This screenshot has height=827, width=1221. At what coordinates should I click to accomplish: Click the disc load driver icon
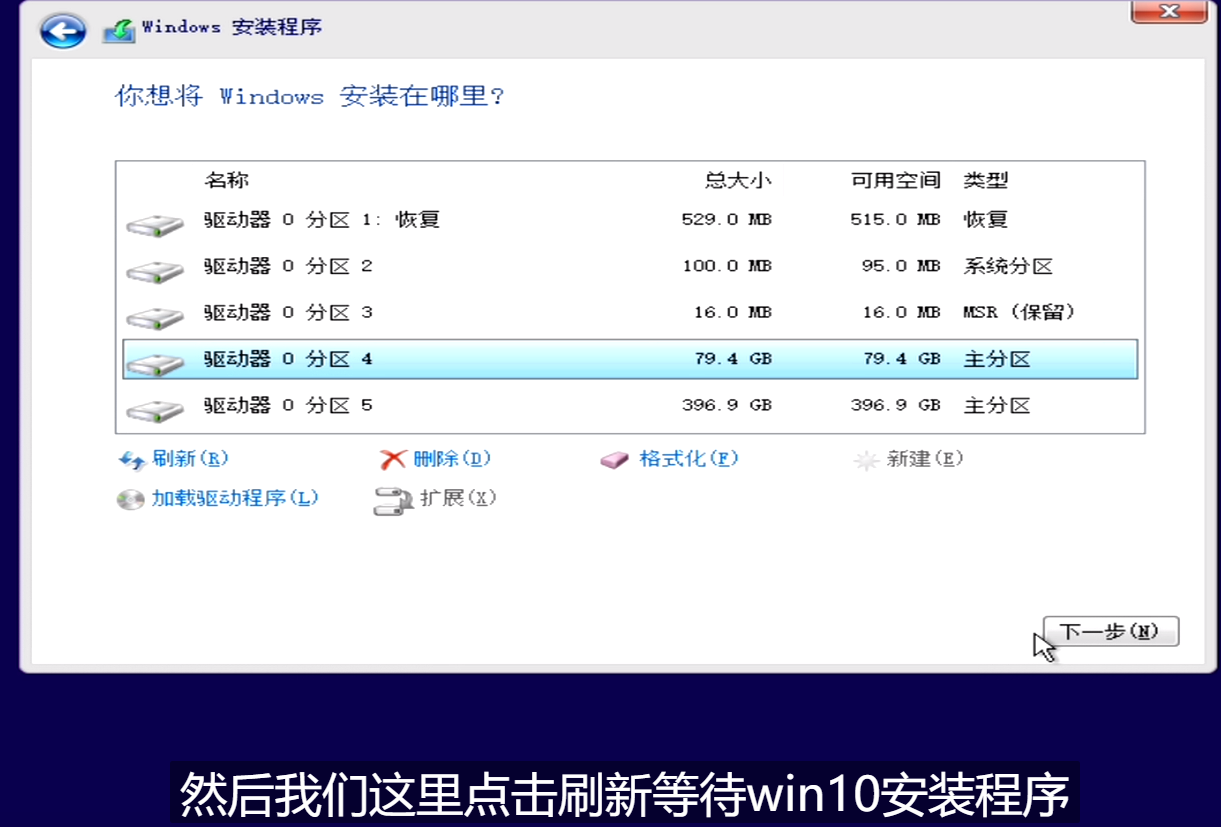click(x=130, y=499)
